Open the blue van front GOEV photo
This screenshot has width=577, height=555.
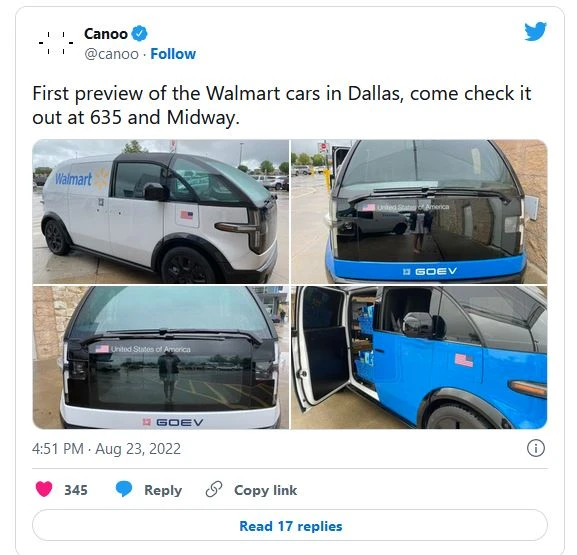pos(419,211)
